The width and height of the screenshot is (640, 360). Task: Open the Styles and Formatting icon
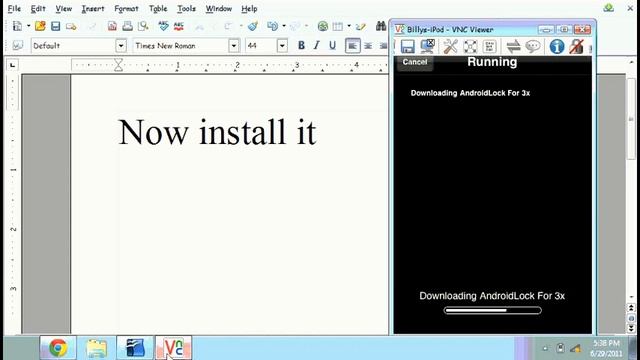click(x=18, y=46)
